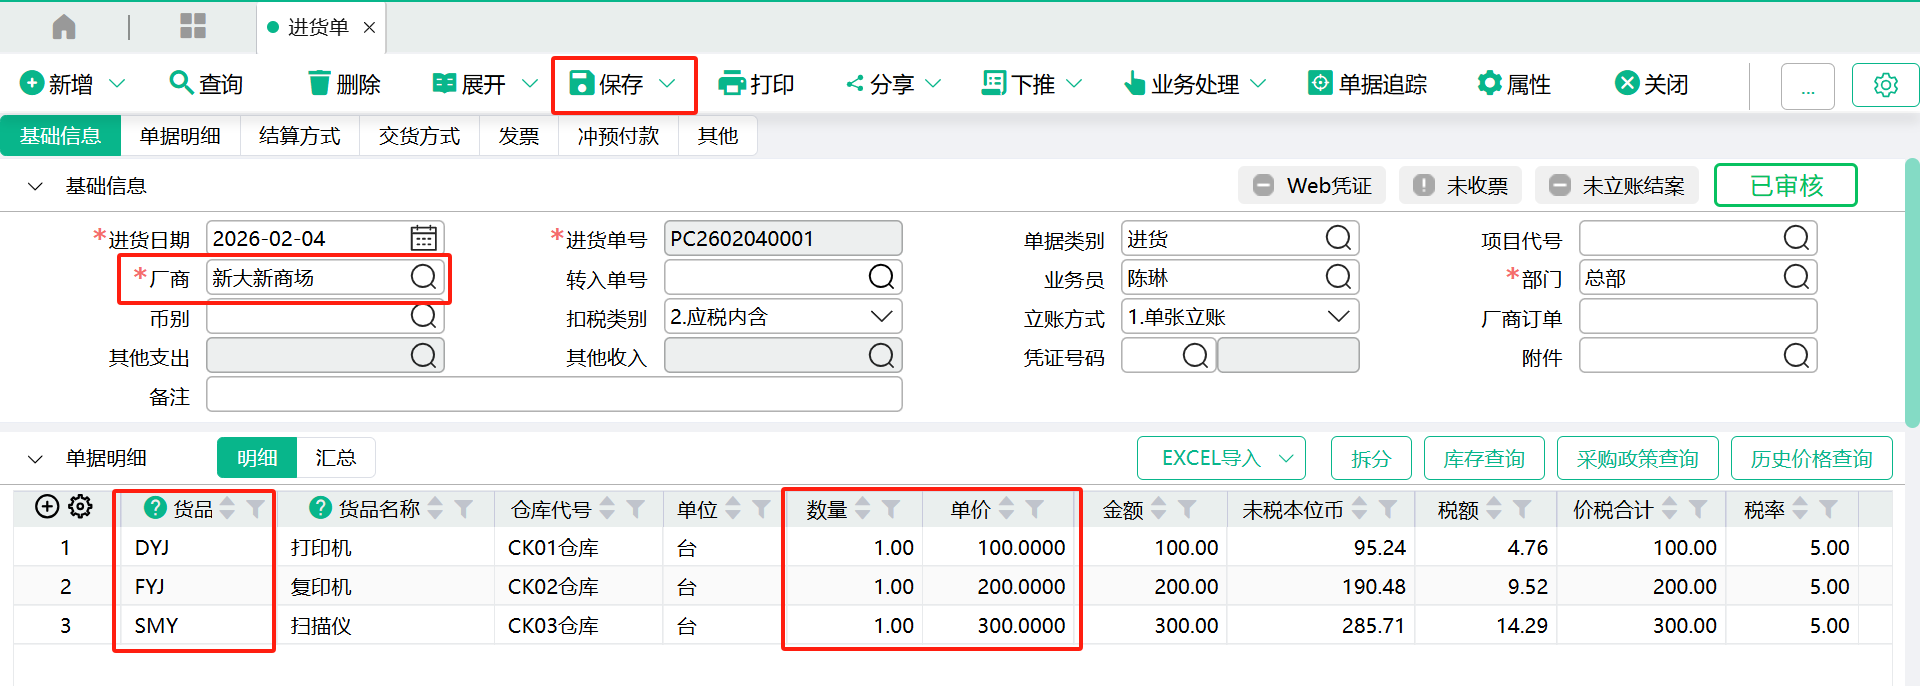Click the 库存查询 button

(x=1483, y=458)
